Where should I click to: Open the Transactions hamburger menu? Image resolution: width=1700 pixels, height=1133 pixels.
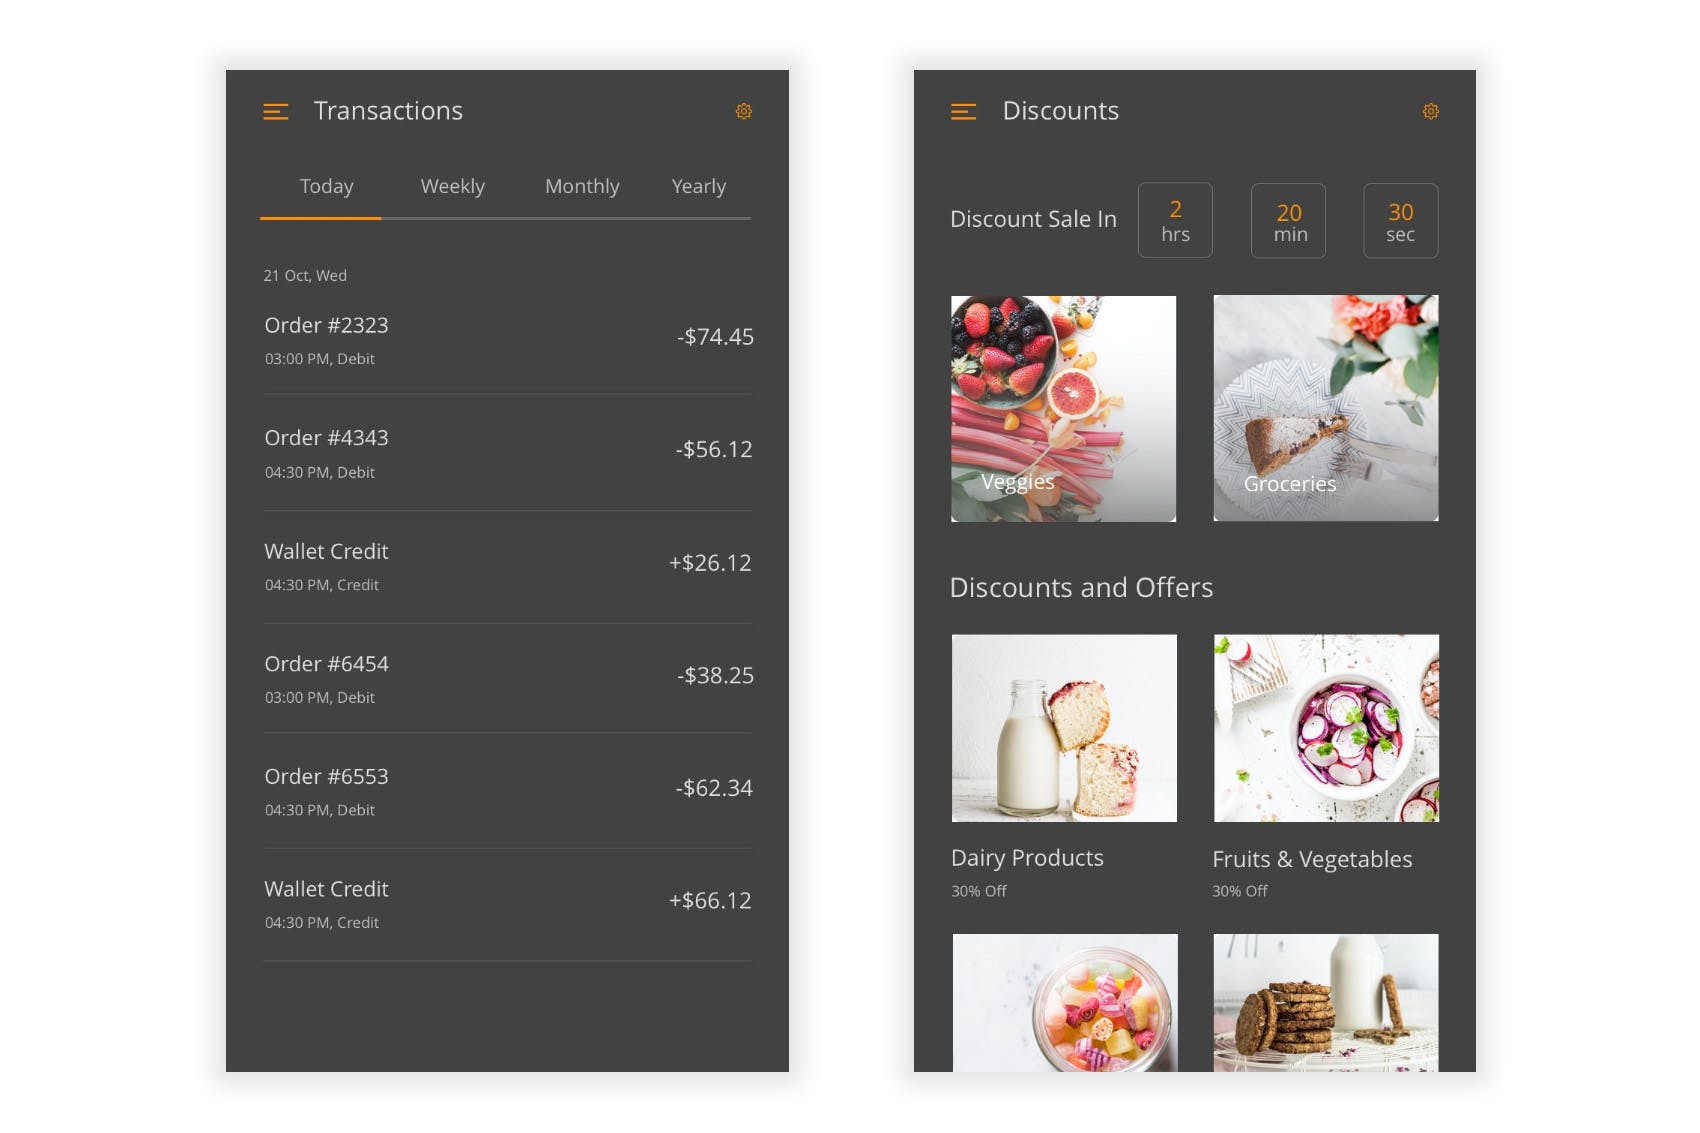277,112
